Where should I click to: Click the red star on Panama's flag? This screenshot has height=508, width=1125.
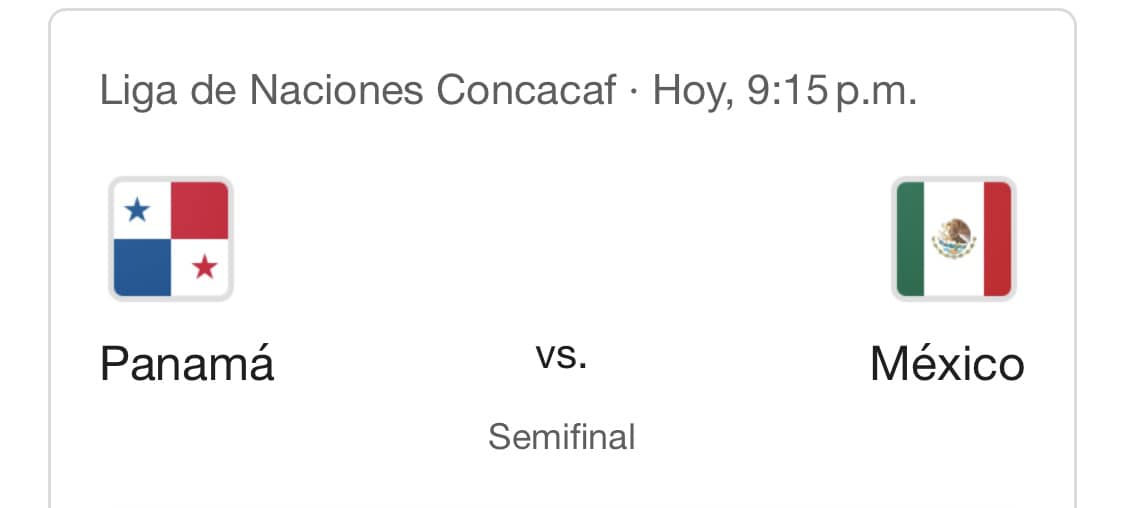pos(204,267)
